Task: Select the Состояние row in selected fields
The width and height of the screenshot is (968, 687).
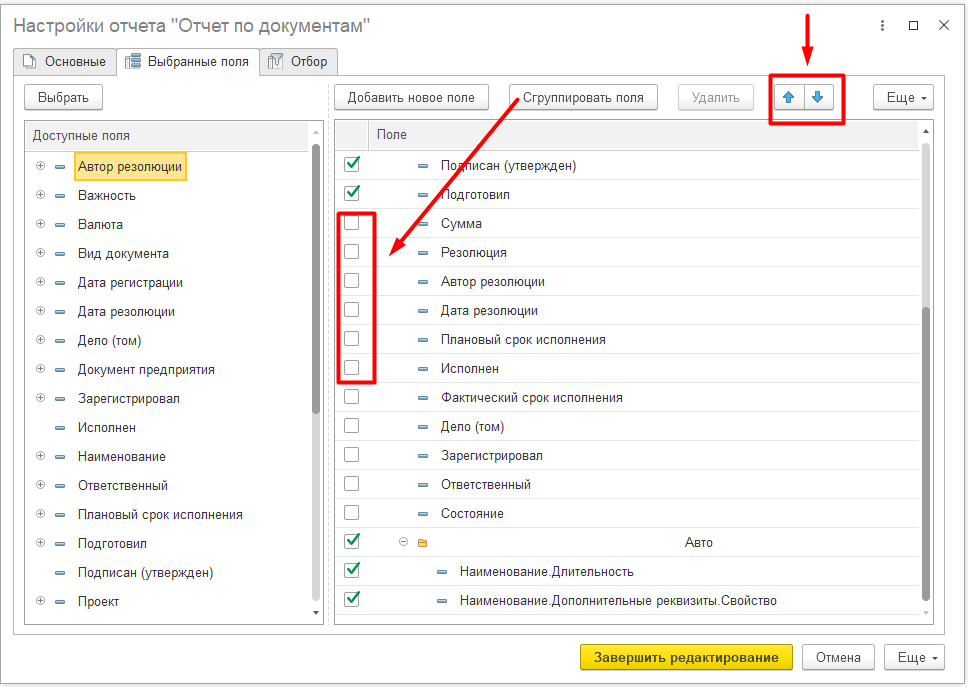Action: [x=627, y=514]
